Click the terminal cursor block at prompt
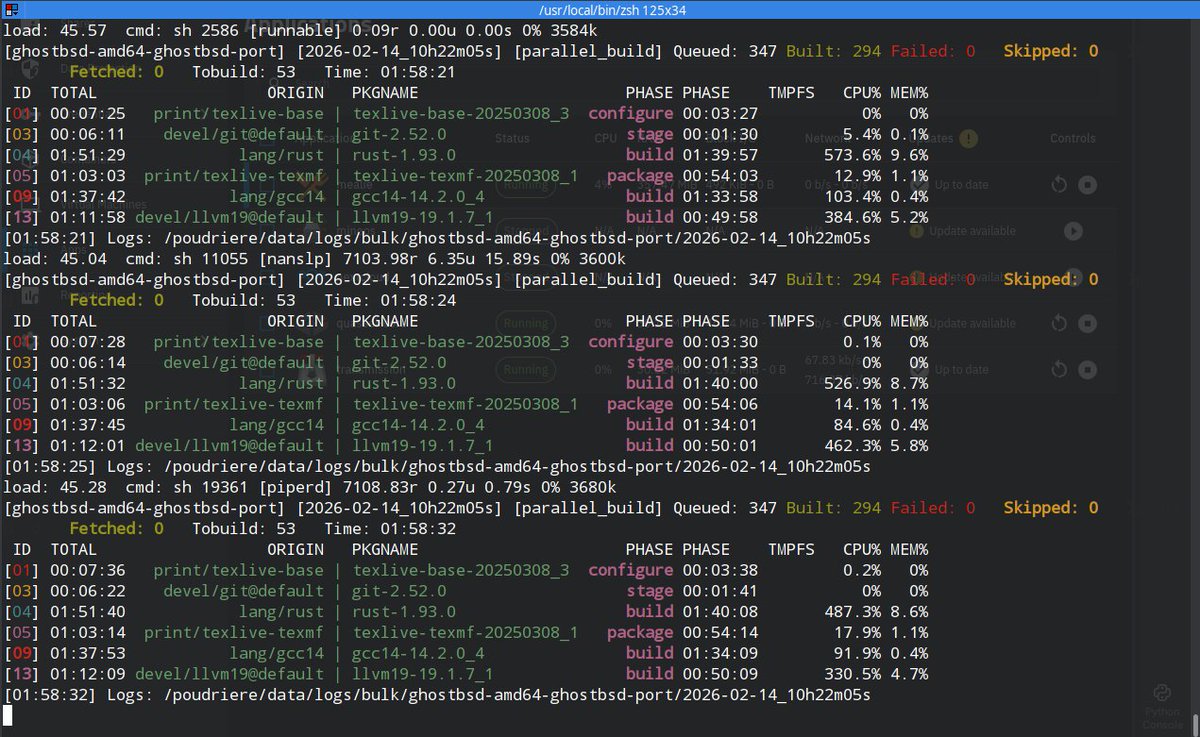 click(x=8, y=715)
